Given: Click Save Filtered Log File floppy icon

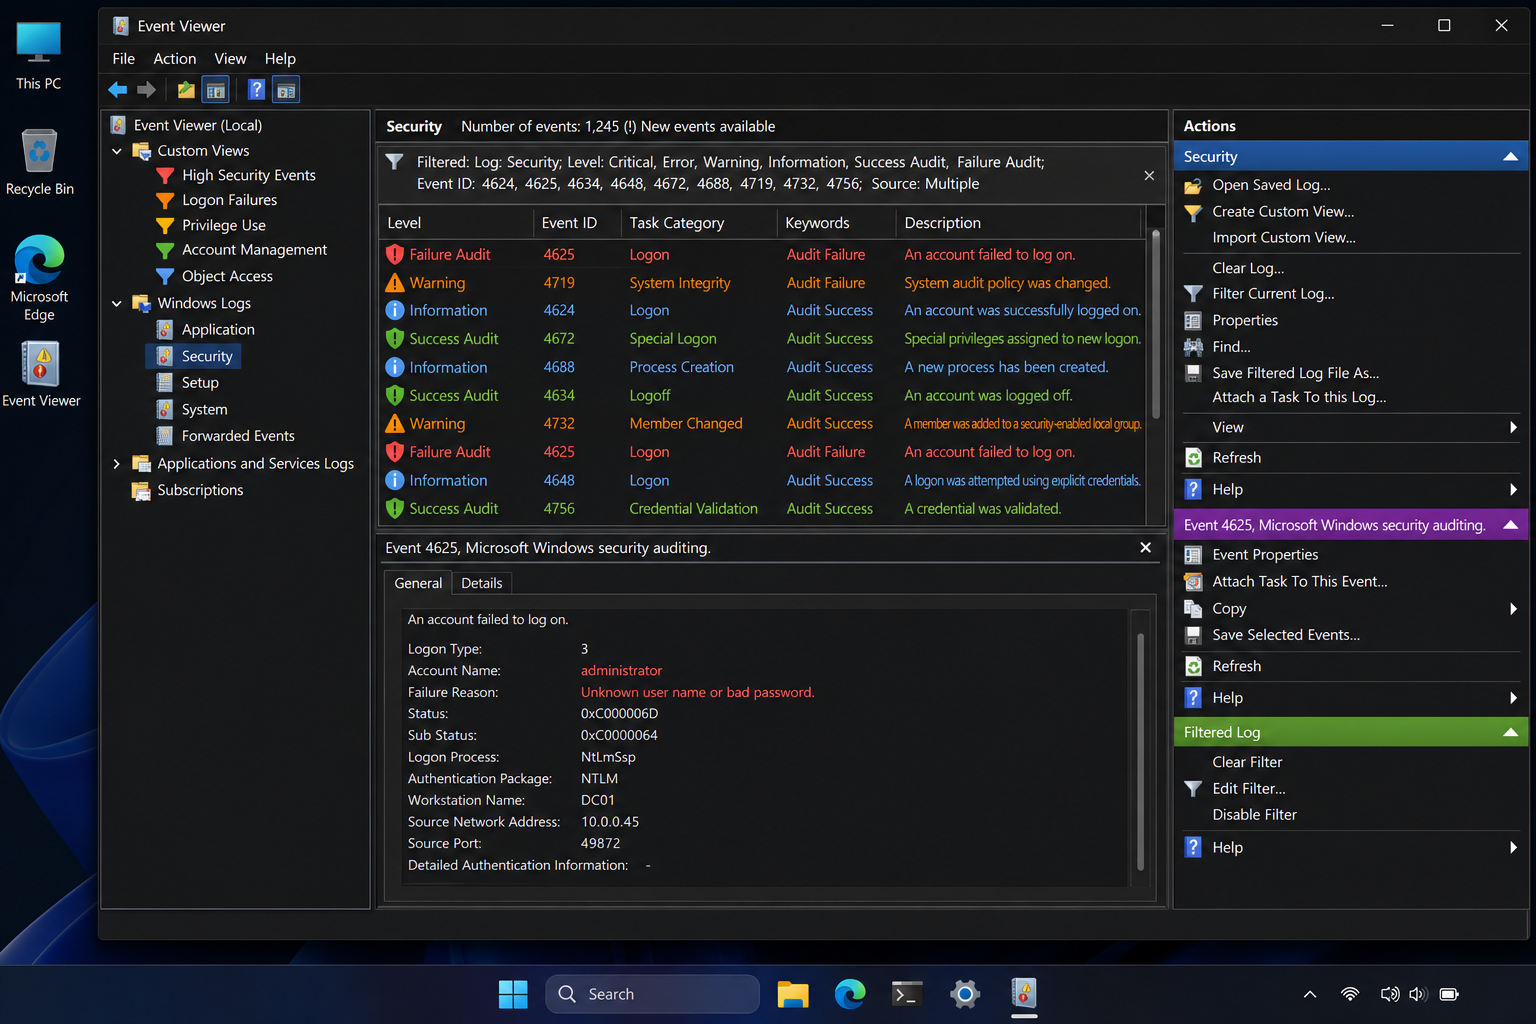Looking at the screenshot, I should tap(1193, 373).
